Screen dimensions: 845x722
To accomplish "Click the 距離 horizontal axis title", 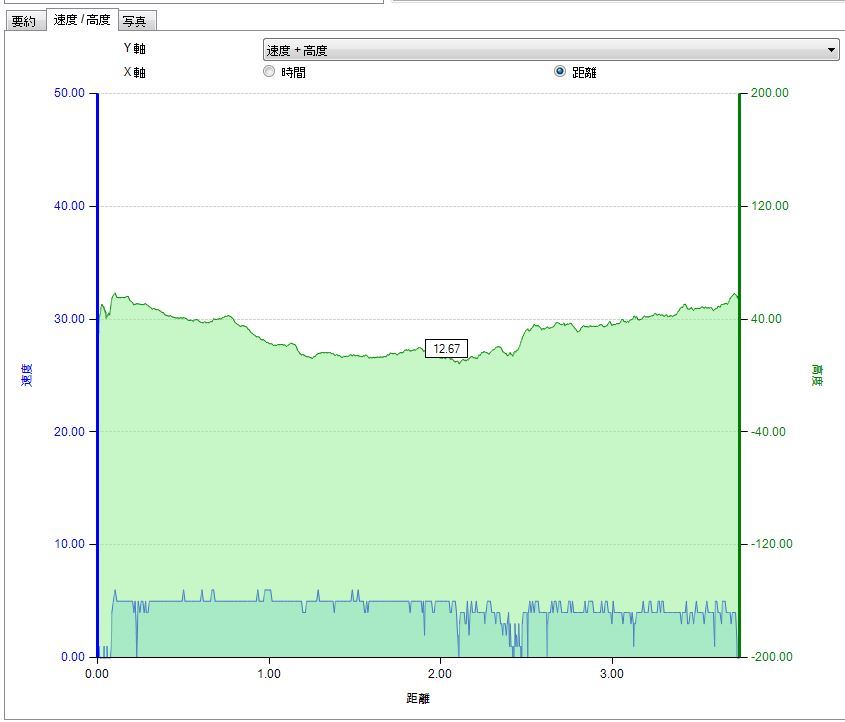I will pyautogui.click(x=418, y=698).
